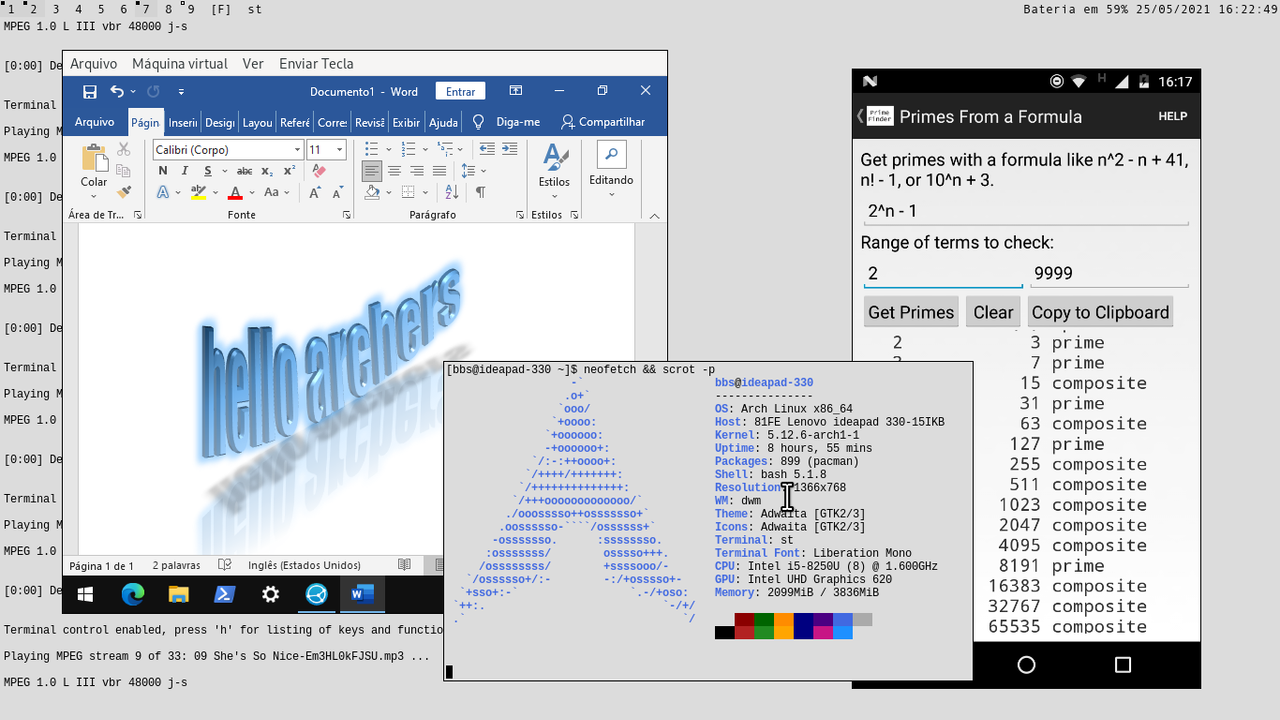Launch Microsoft Edge from VM taskbar
The width and height of the screenshot is (1280, 720).
[x=132, y=595]
